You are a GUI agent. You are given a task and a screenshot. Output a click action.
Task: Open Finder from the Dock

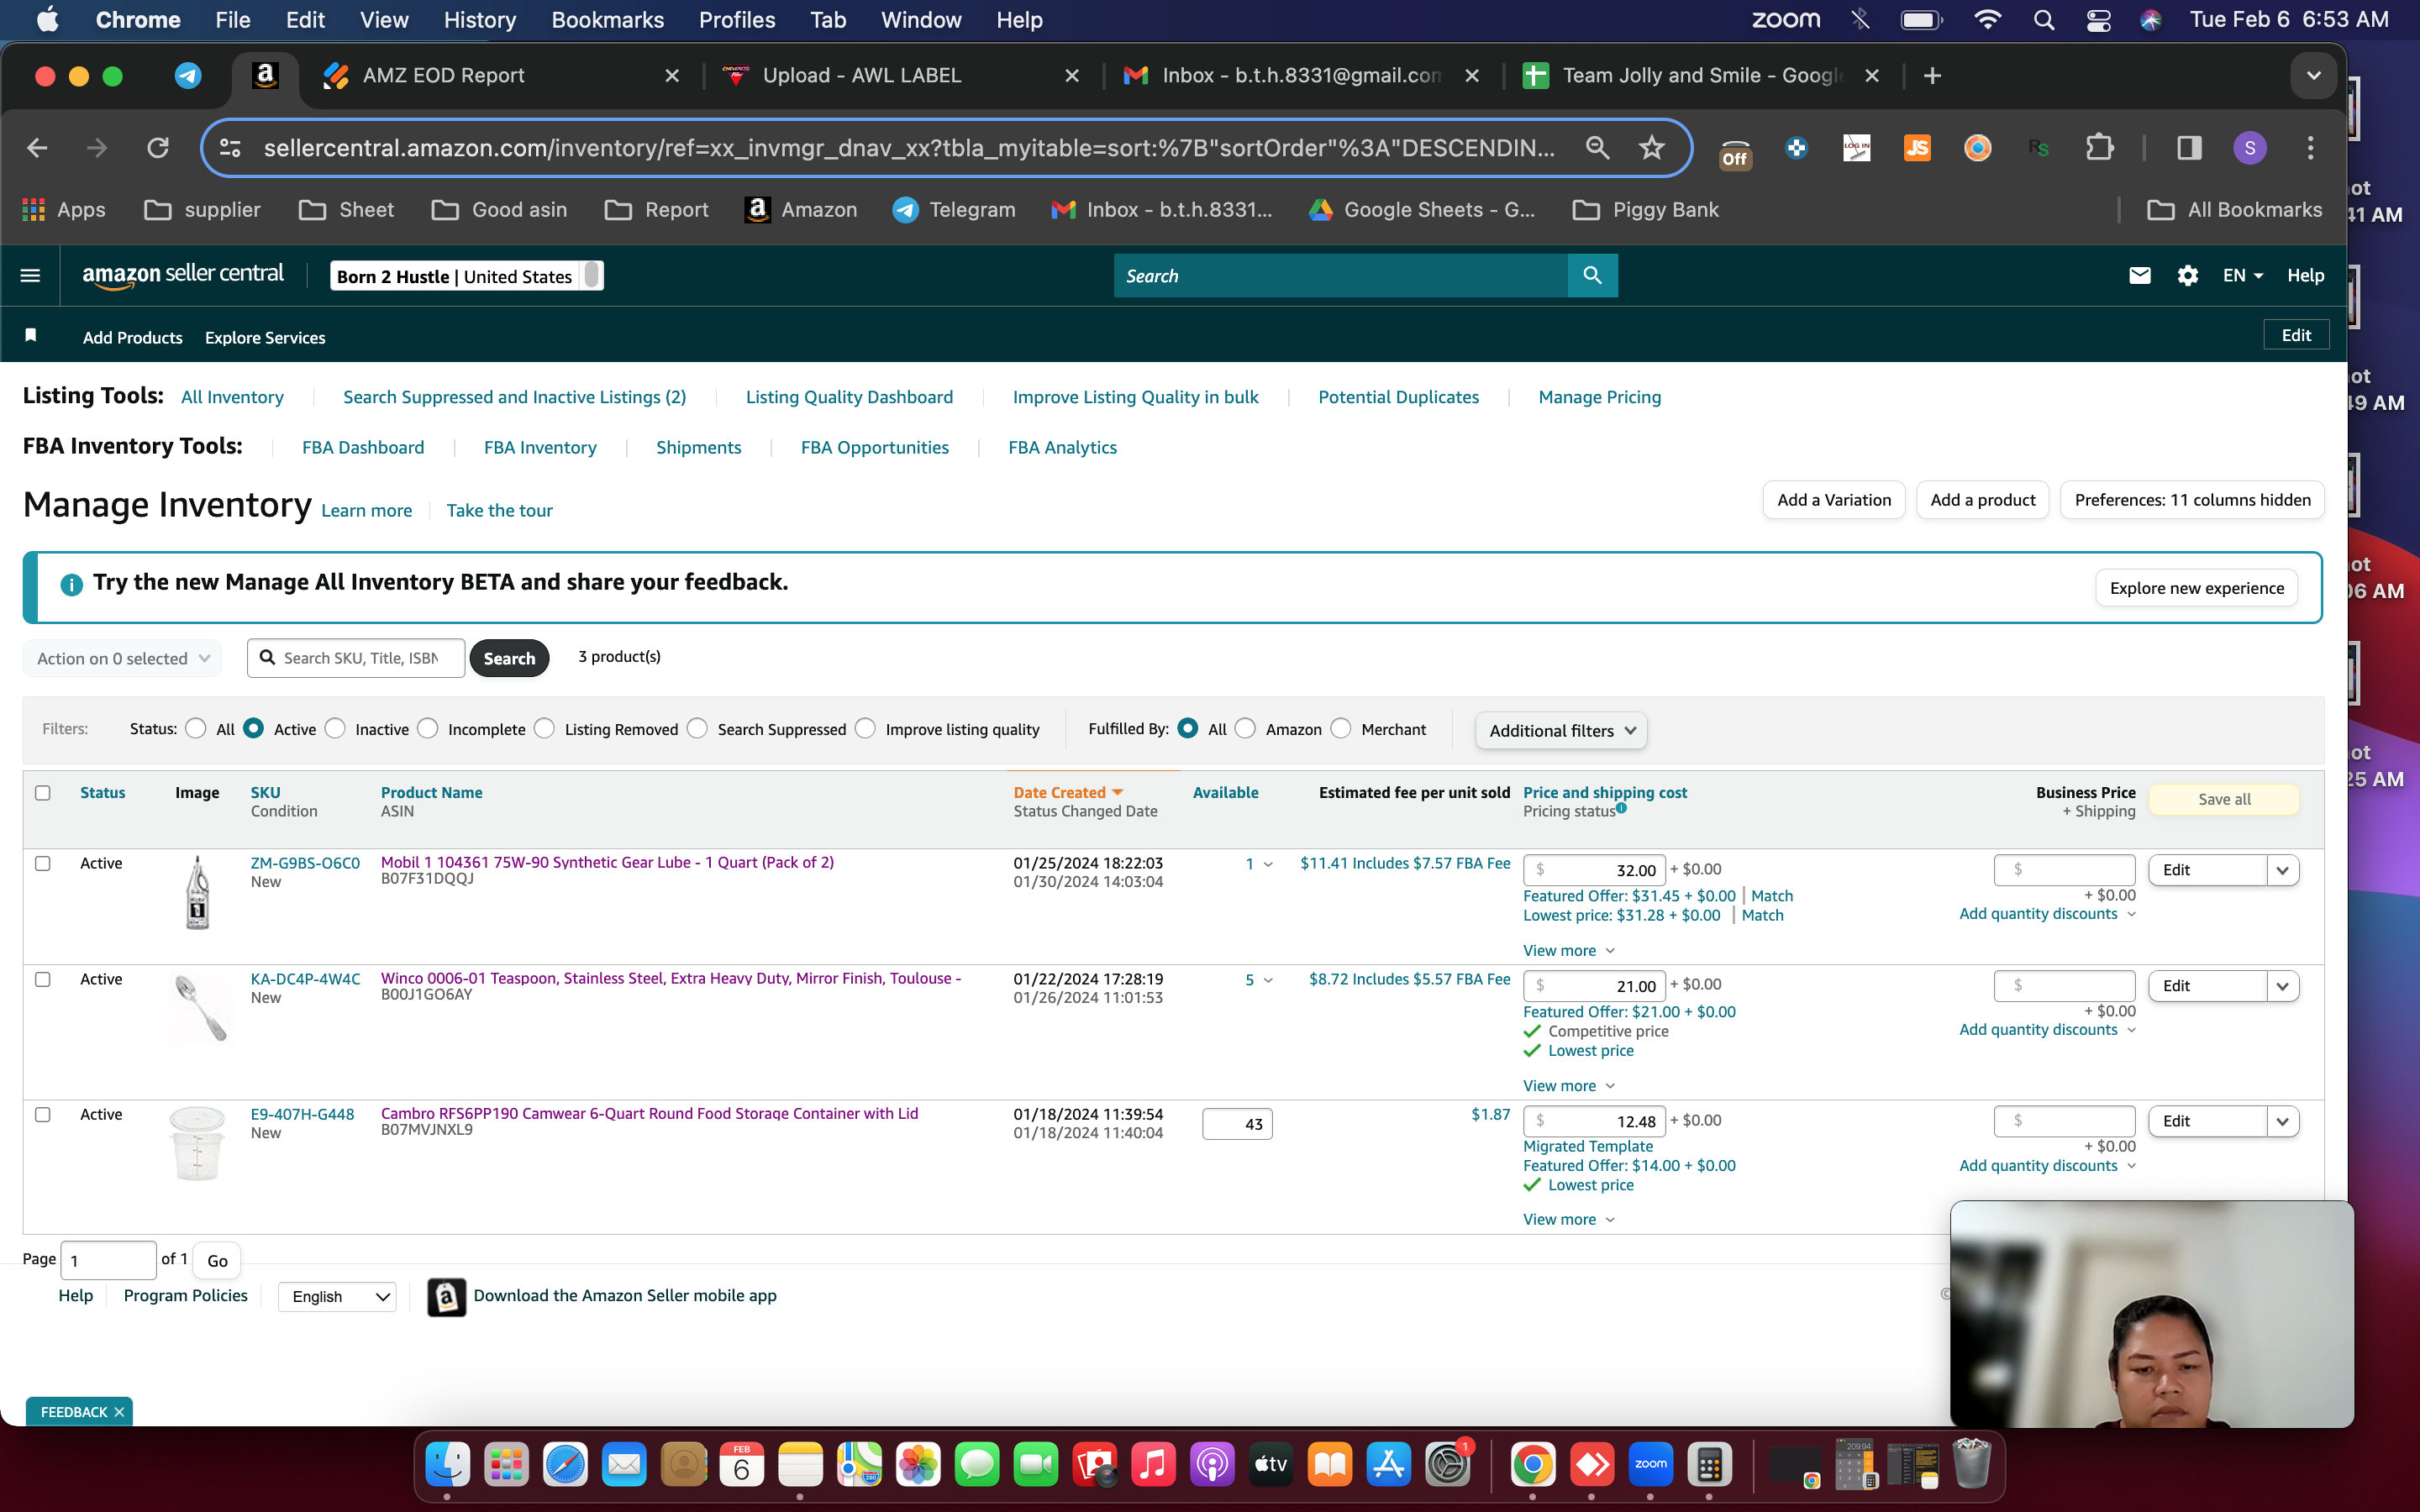tap(447, 1465)
